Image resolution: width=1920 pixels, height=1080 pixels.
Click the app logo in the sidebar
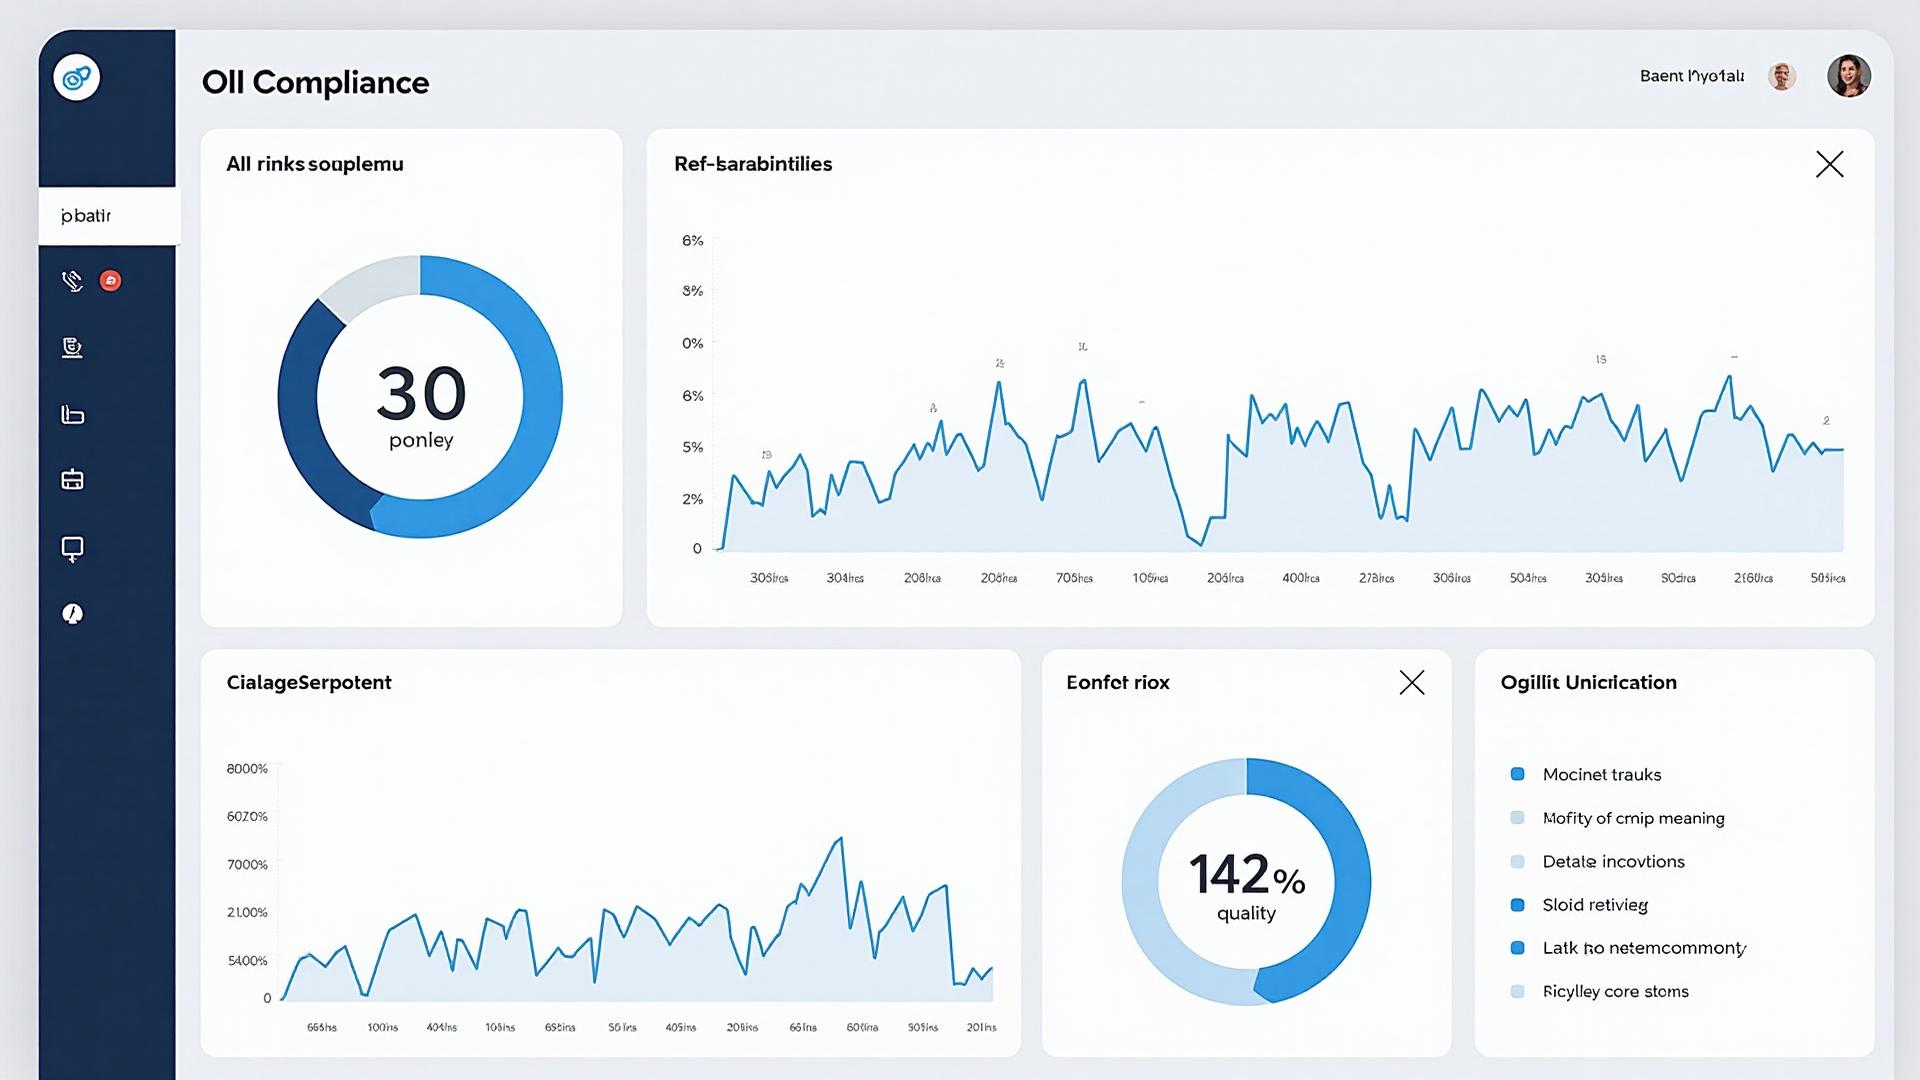[76, 77]
